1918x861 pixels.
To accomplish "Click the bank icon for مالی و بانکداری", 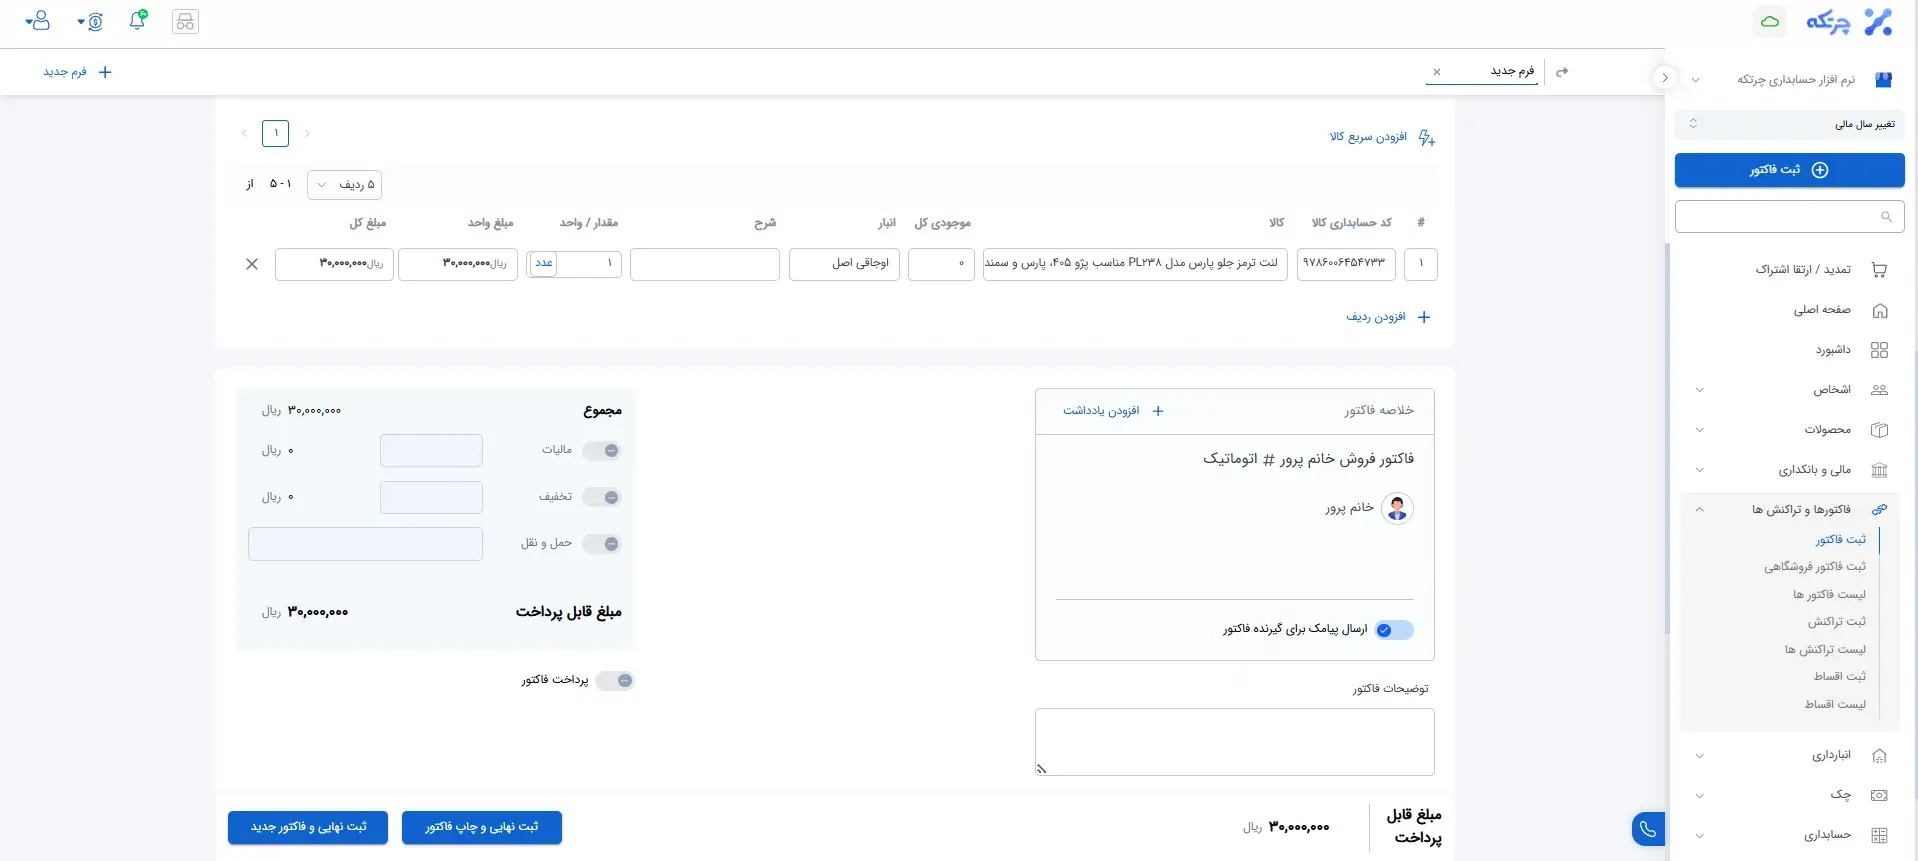I will coord(1879,470).
